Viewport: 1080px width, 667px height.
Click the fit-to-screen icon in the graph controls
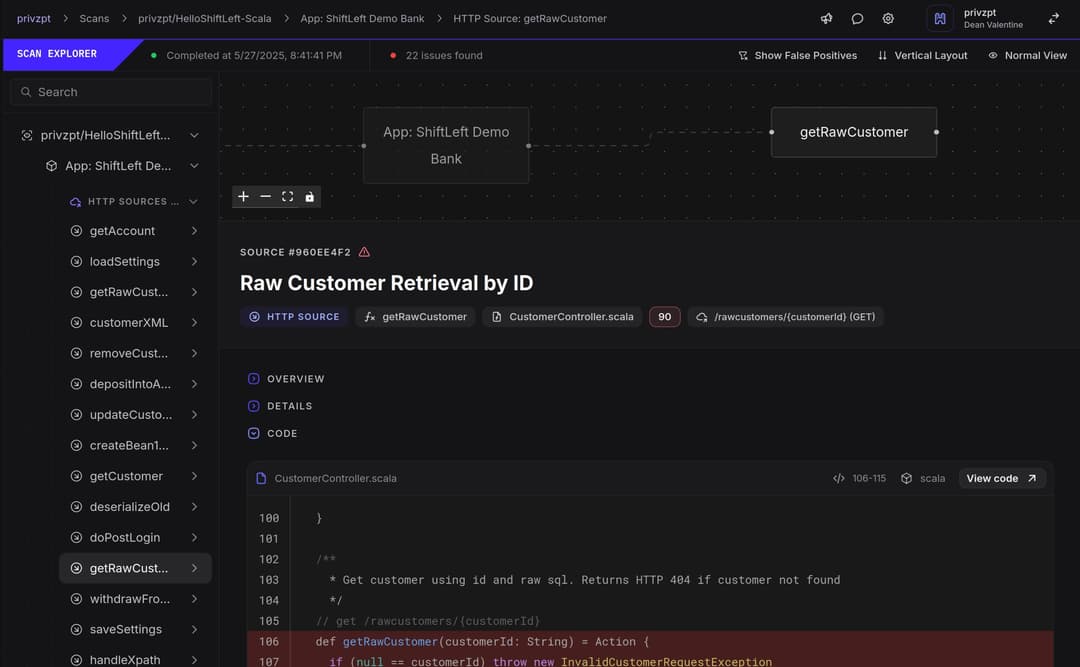(287, 196)
